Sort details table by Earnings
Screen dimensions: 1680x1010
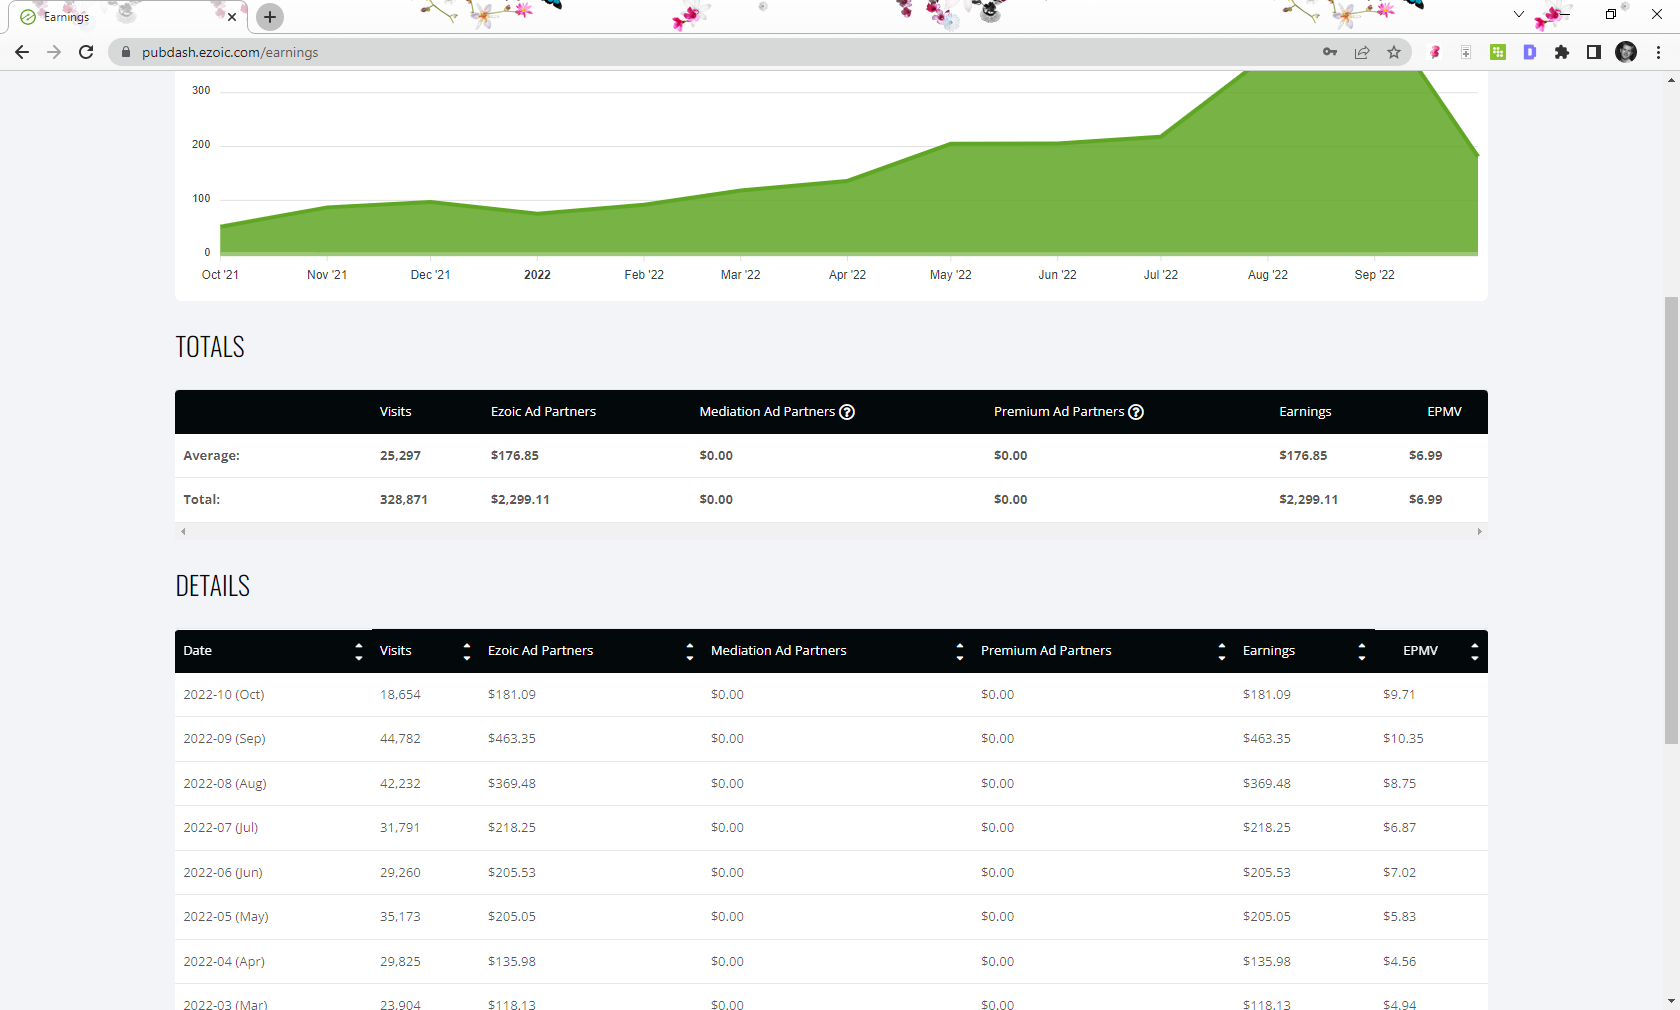1362,651
